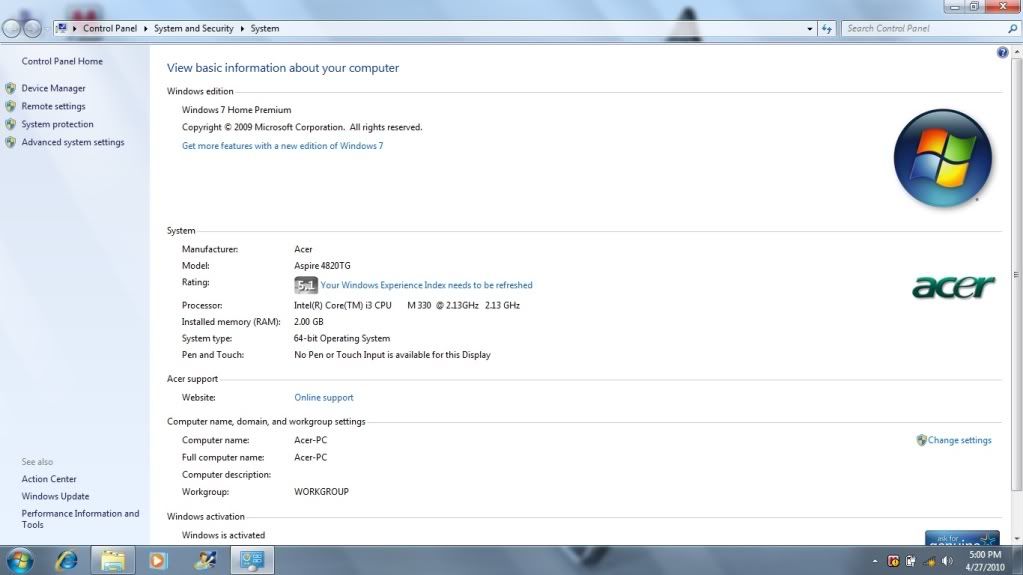This screenshot has height=575, width=1023.
Task: Click the battery power tray icon
Action: [x=911, y=561]
